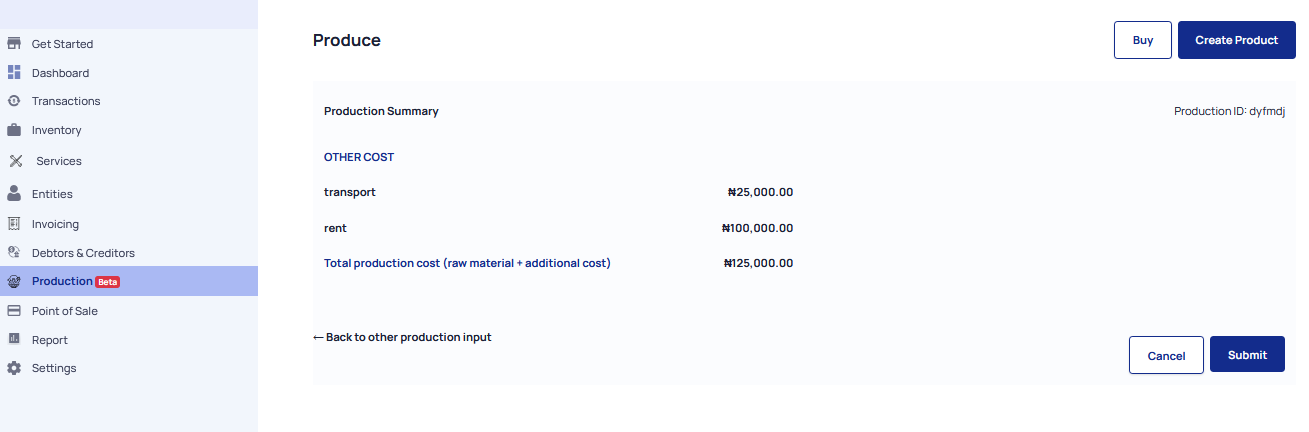Click the Invoicing document icon

pos(14,224)
